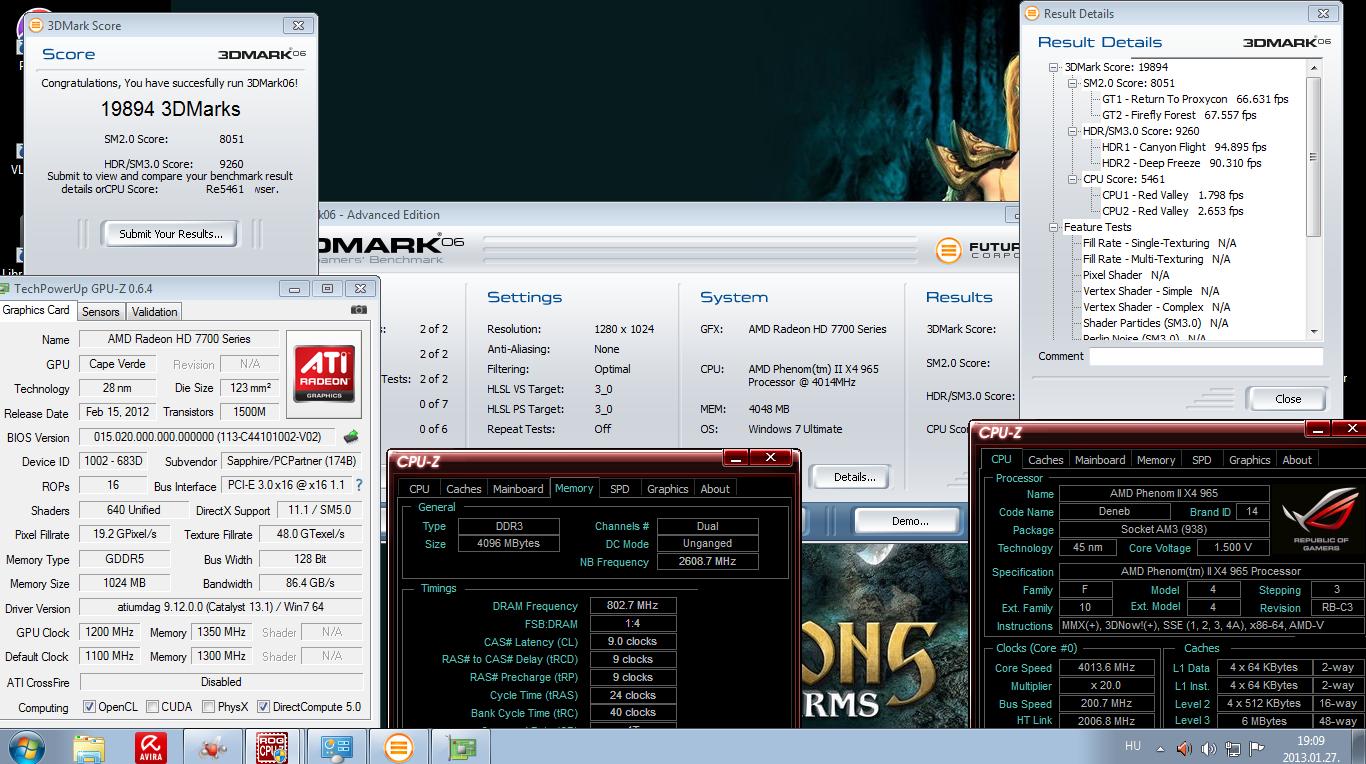The width and height of the screenshot is (1366, 764).
Task: Select 'Pixel Shader N/A' row
Action: pyautogui.click(x=1126, y=275)
